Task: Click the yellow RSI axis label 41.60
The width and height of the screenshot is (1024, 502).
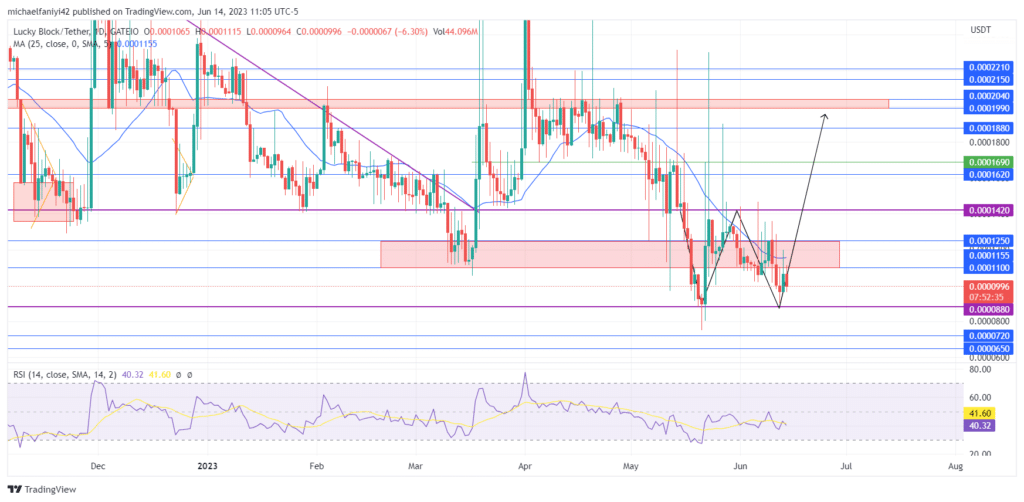Action: point(978,413)
